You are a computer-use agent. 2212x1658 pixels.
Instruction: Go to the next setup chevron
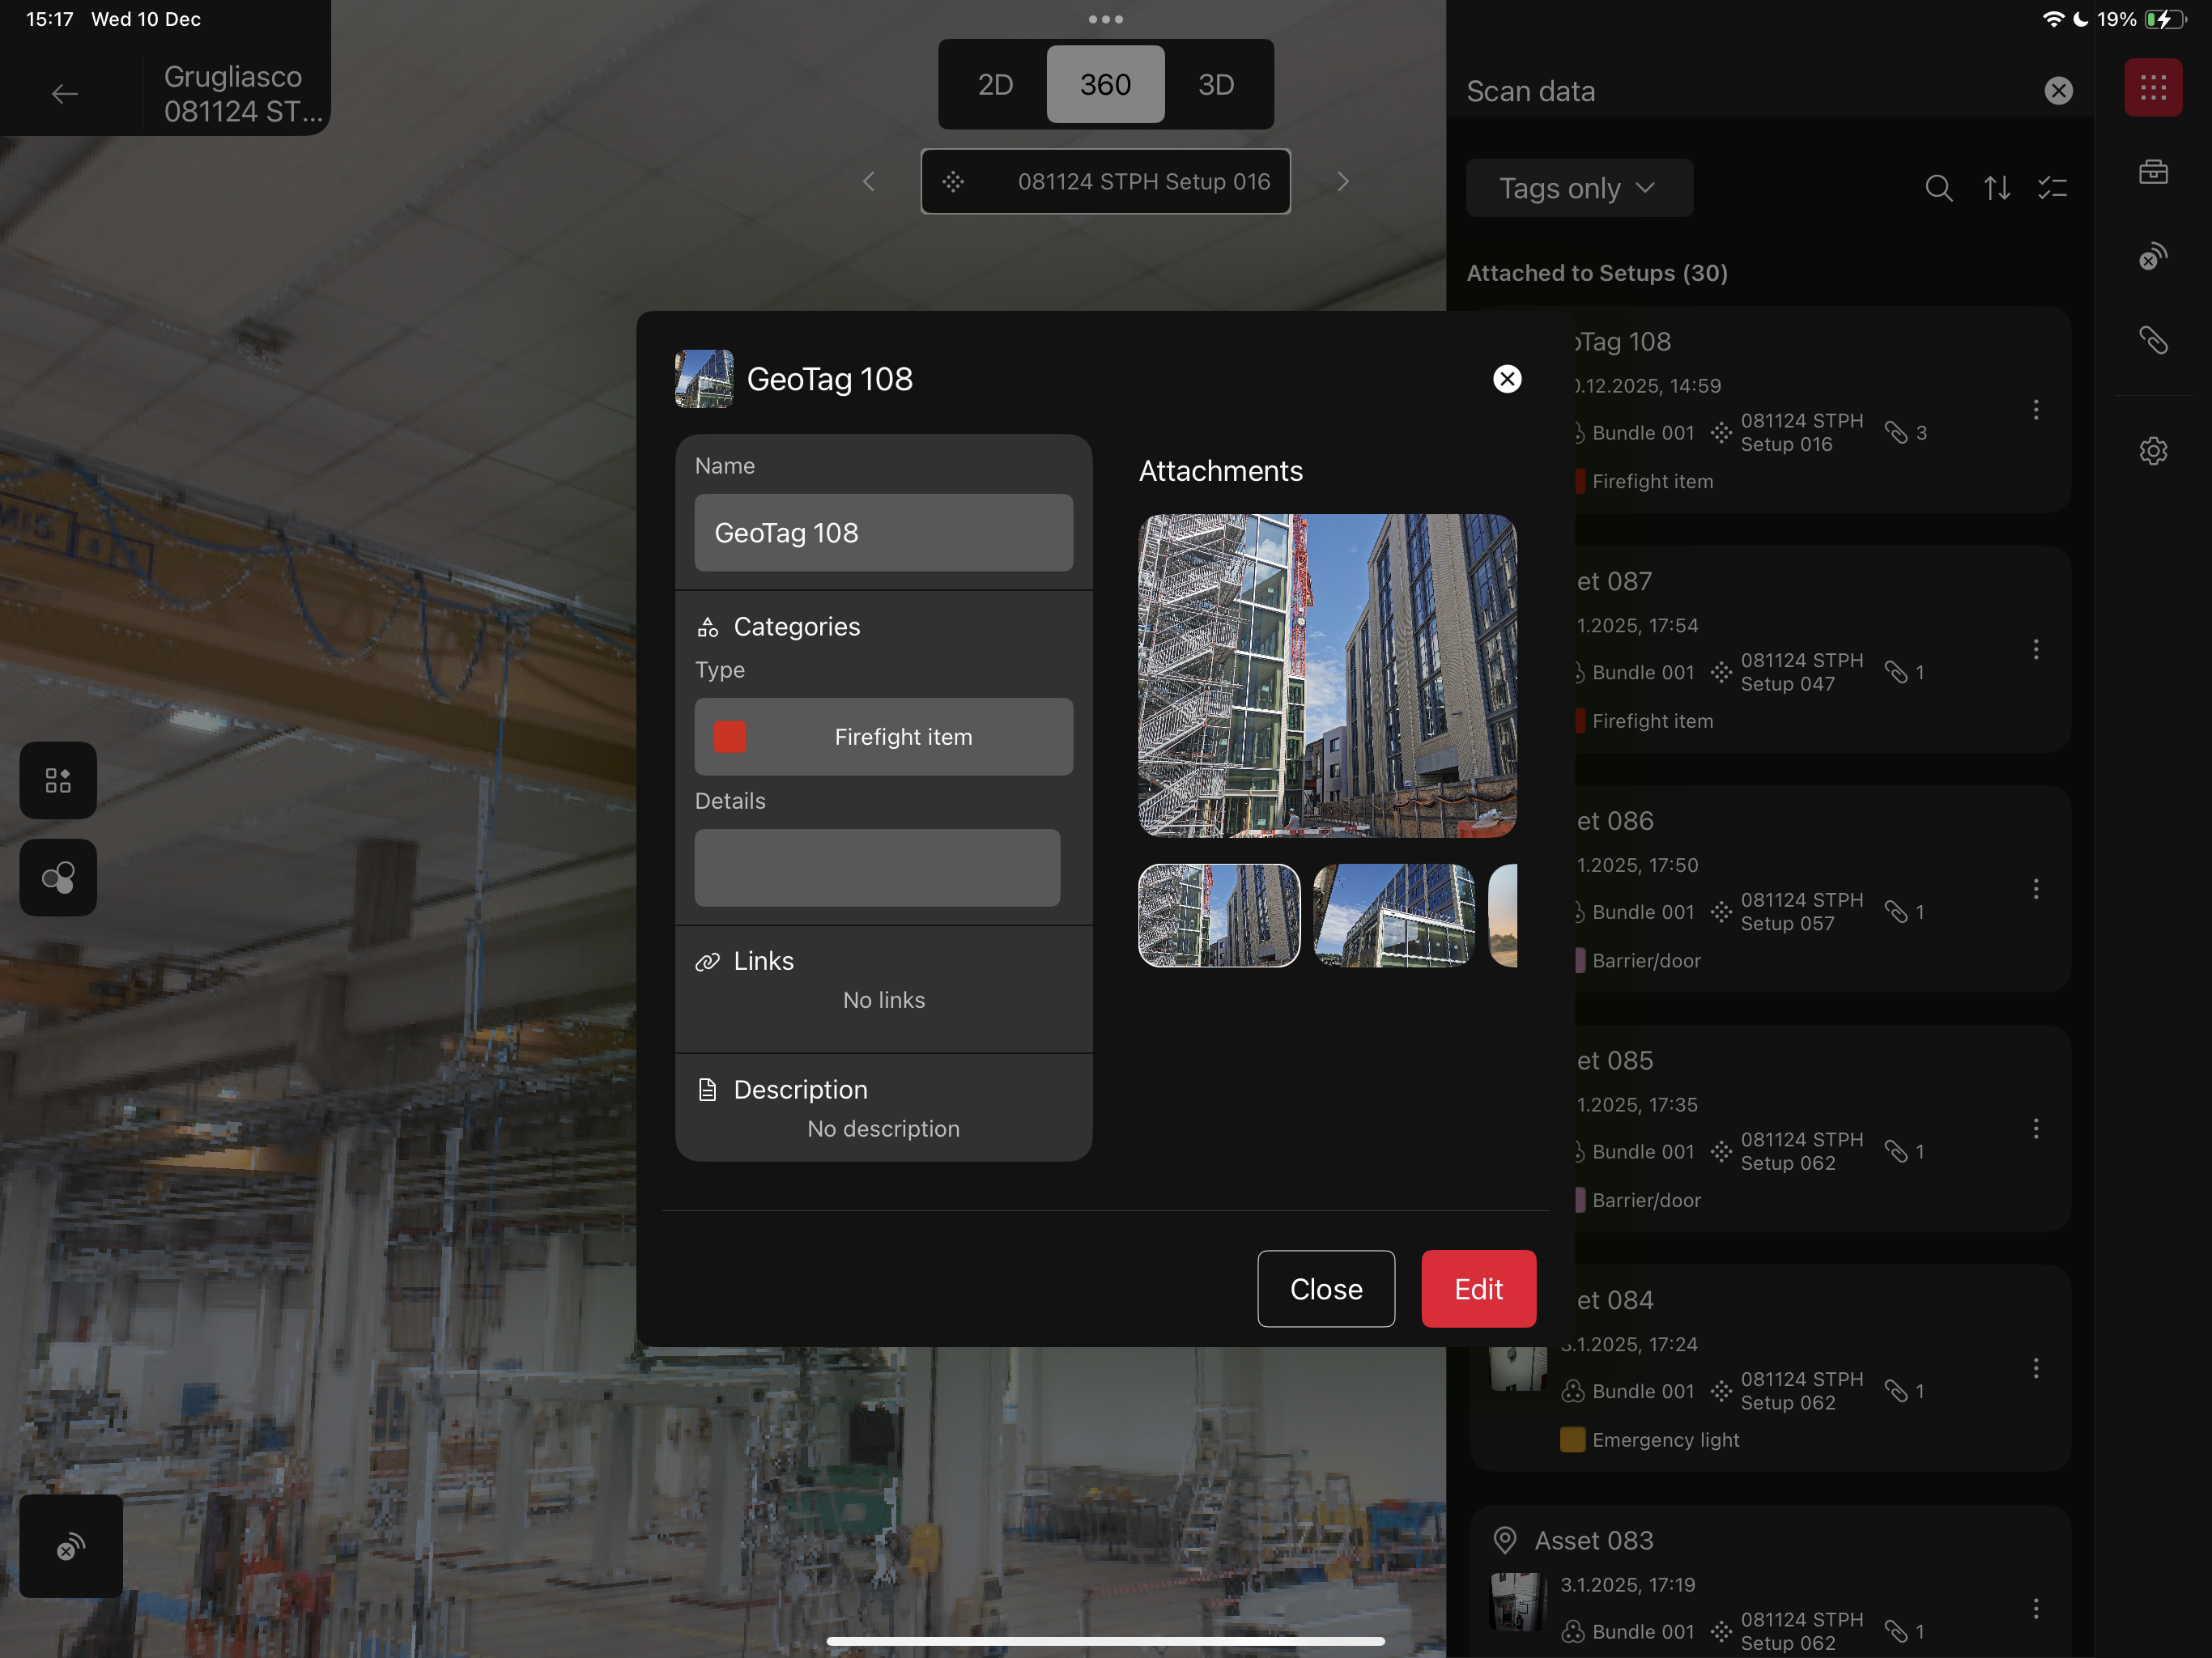tap(1342, 181)
